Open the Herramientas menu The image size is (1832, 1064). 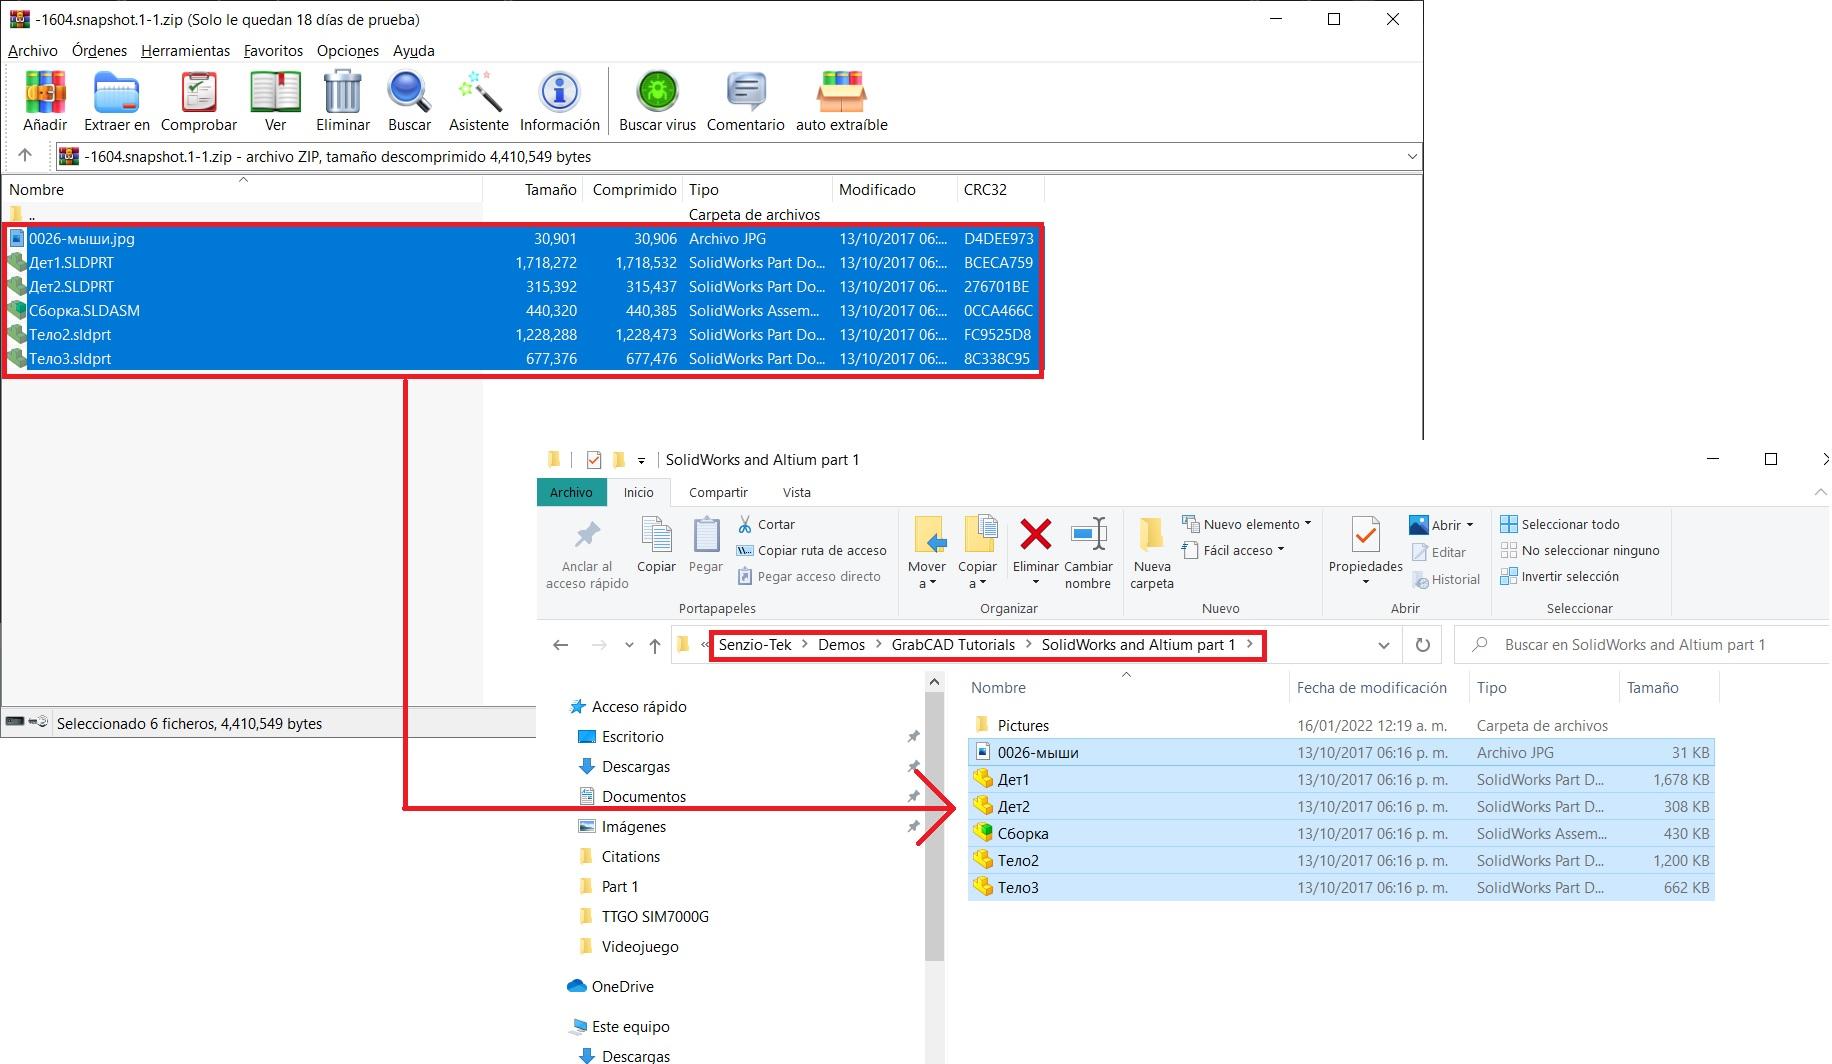tap(185, 50)
